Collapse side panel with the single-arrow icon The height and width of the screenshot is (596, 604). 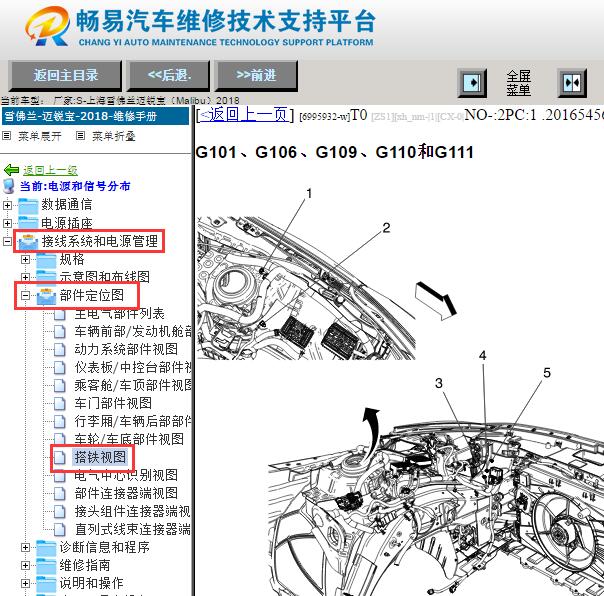pyautogui.click(x=472, y=83)
